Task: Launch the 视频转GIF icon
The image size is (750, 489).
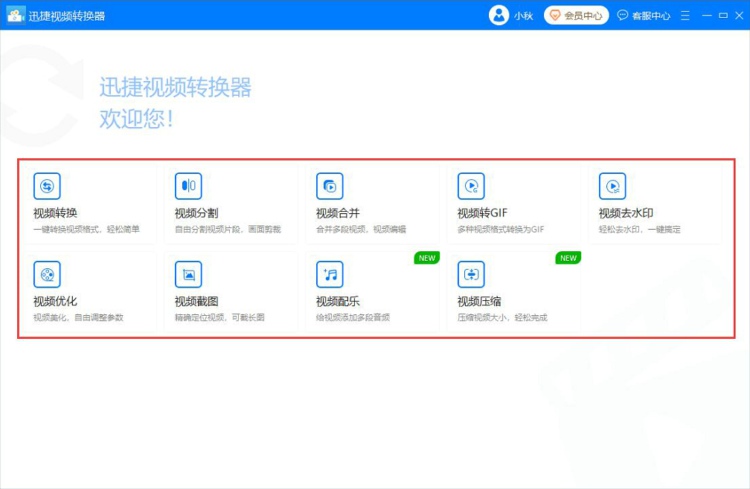Action: pyautogui.click(x=471, y=186)
